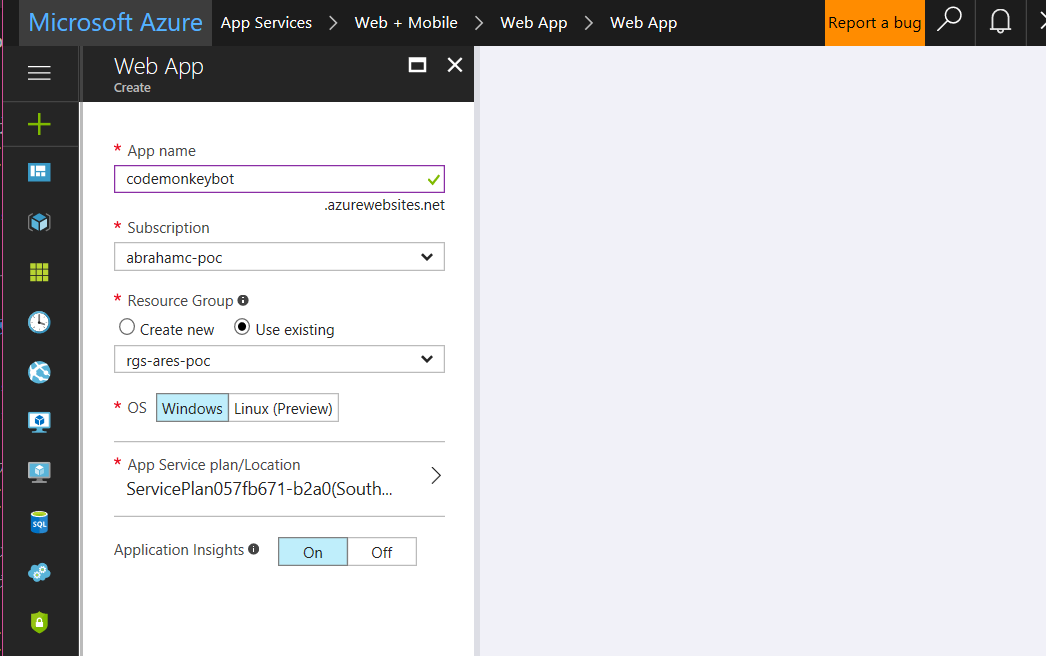Select the Create new radio button
This screenshot has width=1046, height=656.
(x=127, y=326)
